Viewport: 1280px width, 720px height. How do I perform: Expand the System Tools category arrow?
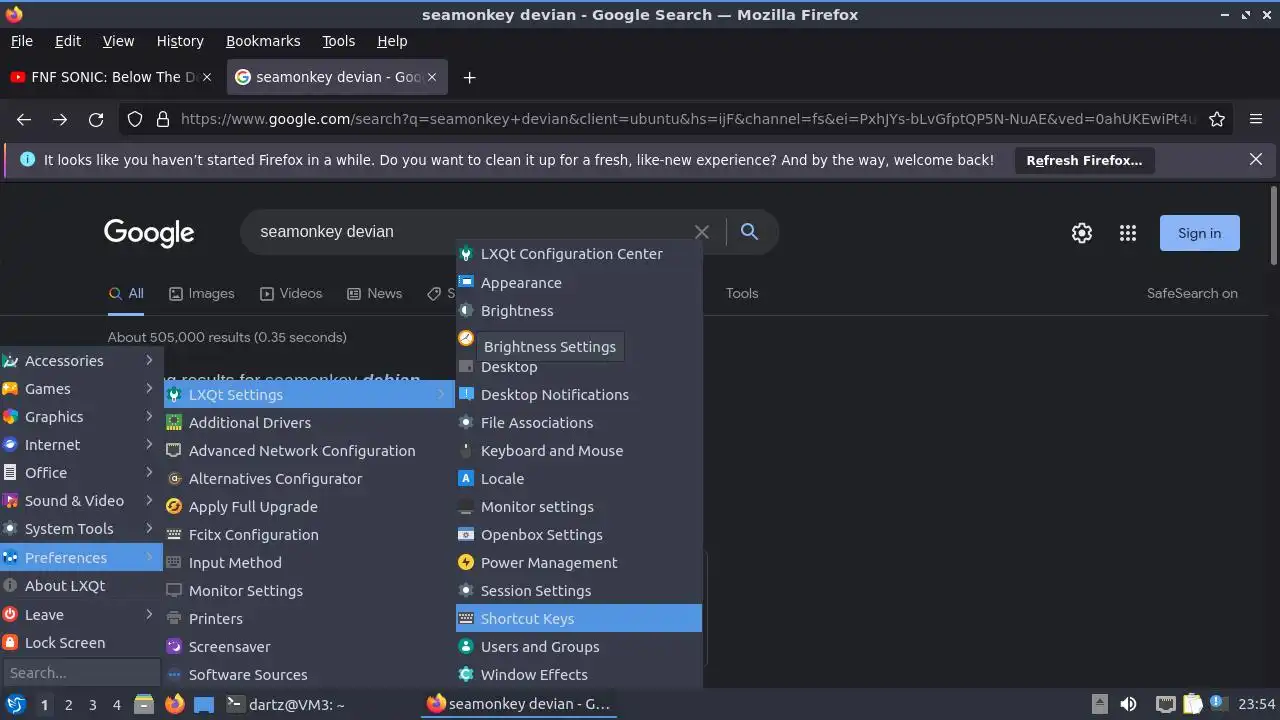(149, 528)
